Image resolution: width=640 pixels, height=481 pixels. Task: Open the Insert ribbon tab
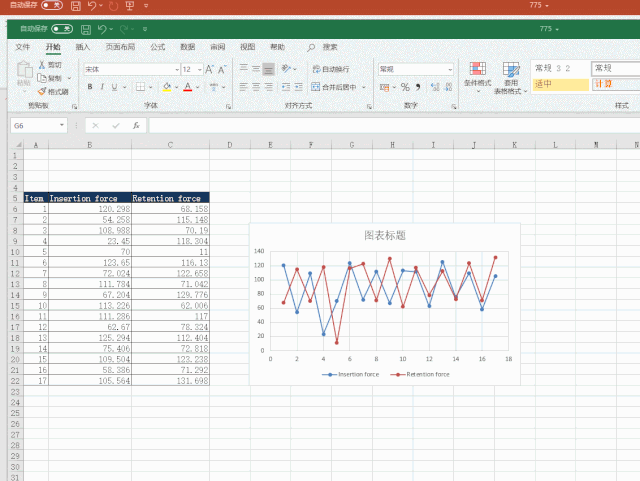pyautogui.click(x=83, y=47)
